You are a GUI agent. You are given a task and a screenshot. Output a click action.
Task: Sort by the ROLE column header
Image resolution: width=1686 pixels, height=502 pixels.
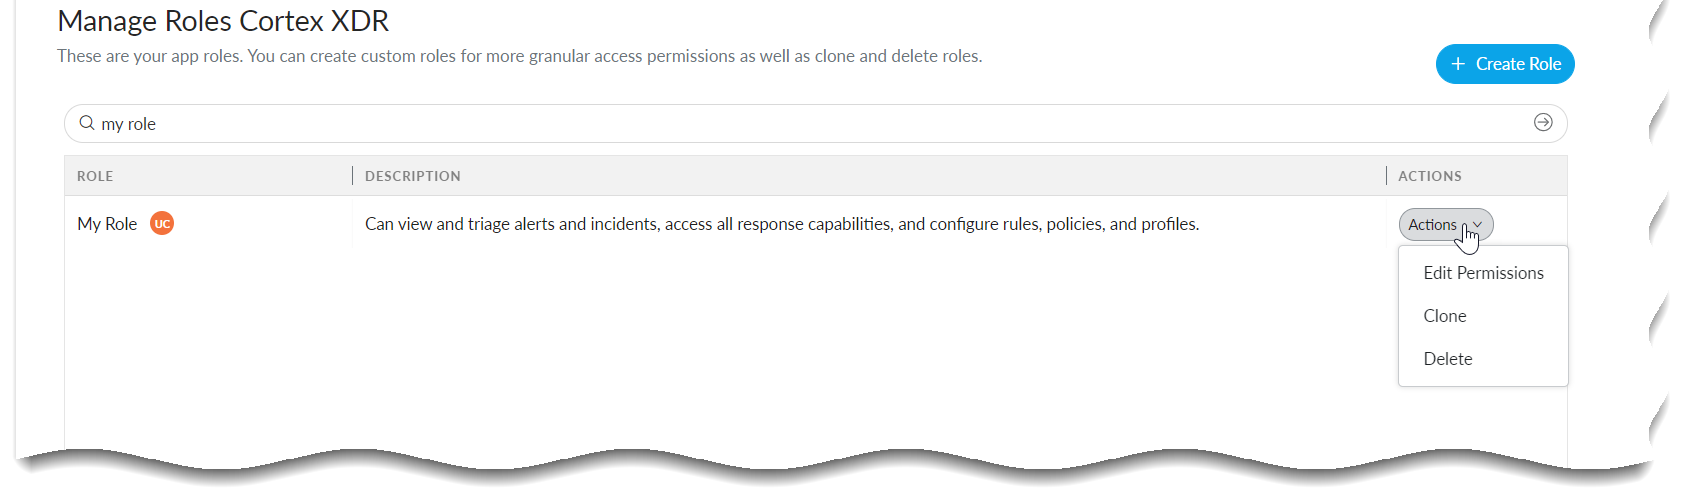(95, 176)
